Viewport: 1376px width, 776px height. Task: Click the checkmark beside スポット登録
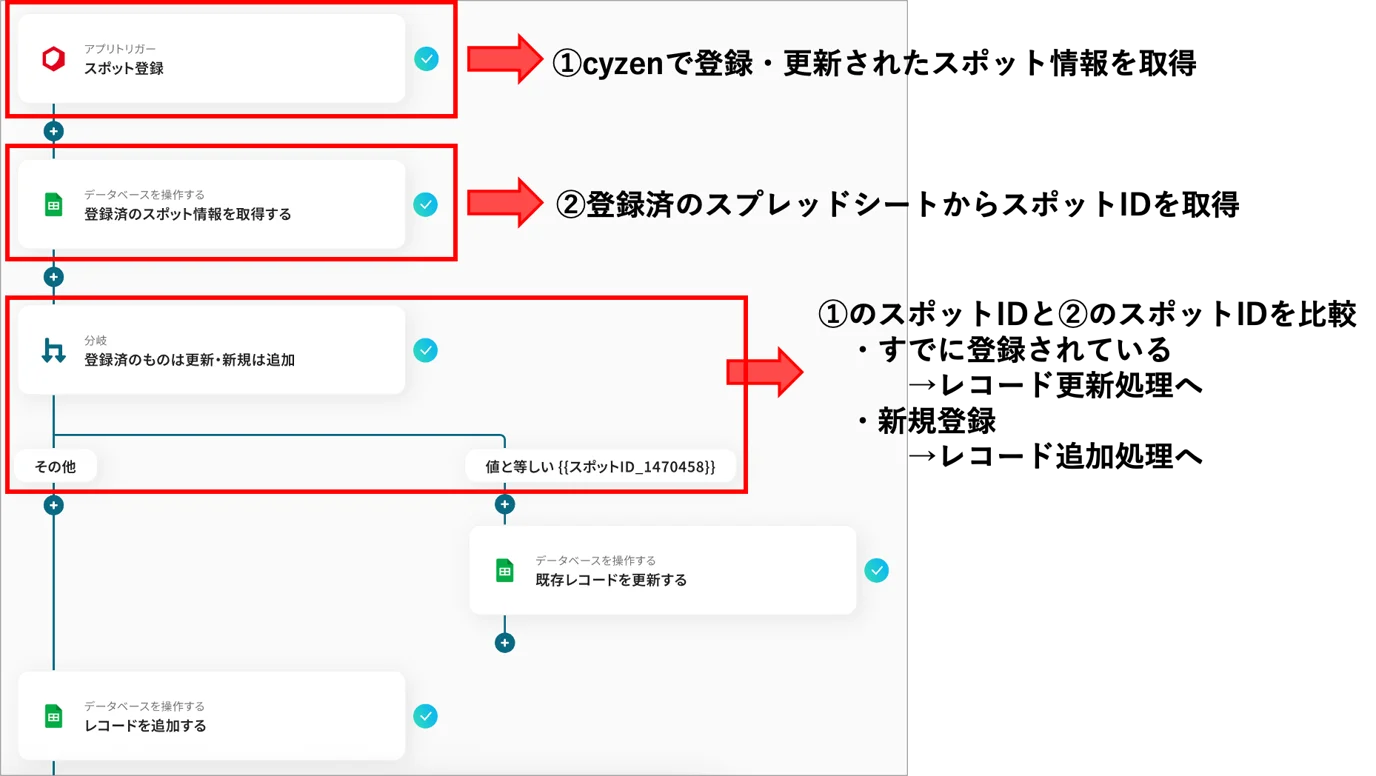tap(426, 59)
